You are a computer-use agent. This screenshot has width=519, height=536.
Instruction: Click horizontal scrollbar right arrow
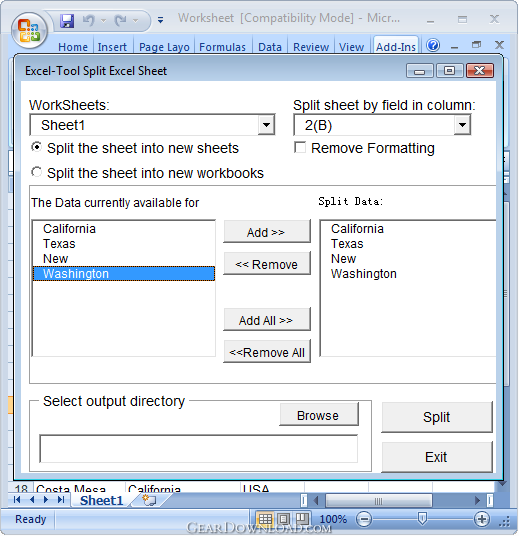(x=478, y=501)
